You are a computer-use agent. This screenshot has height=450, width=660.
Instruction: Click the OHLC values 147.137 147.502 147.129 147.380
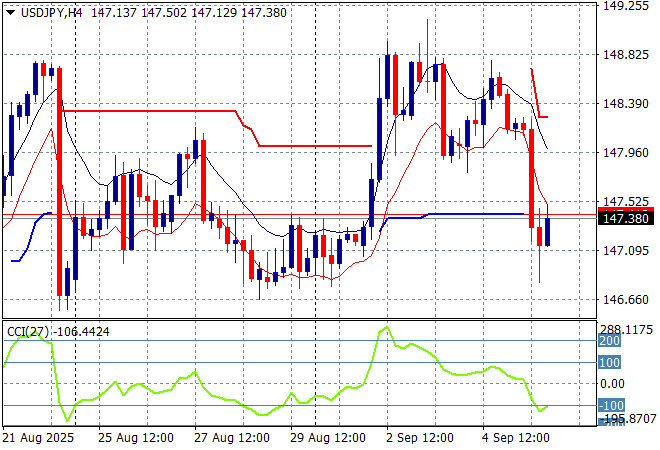click(189, 13)
